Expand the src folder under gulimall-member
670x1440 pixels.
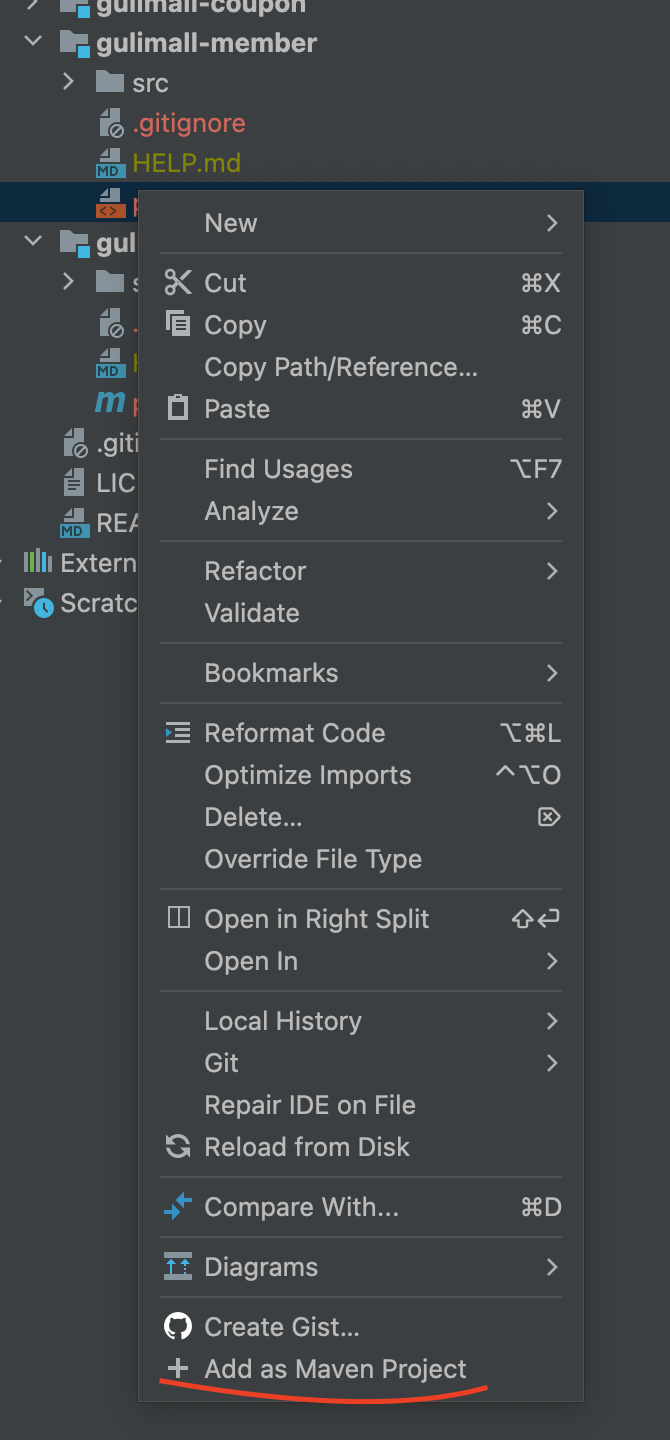click(68, 82)
